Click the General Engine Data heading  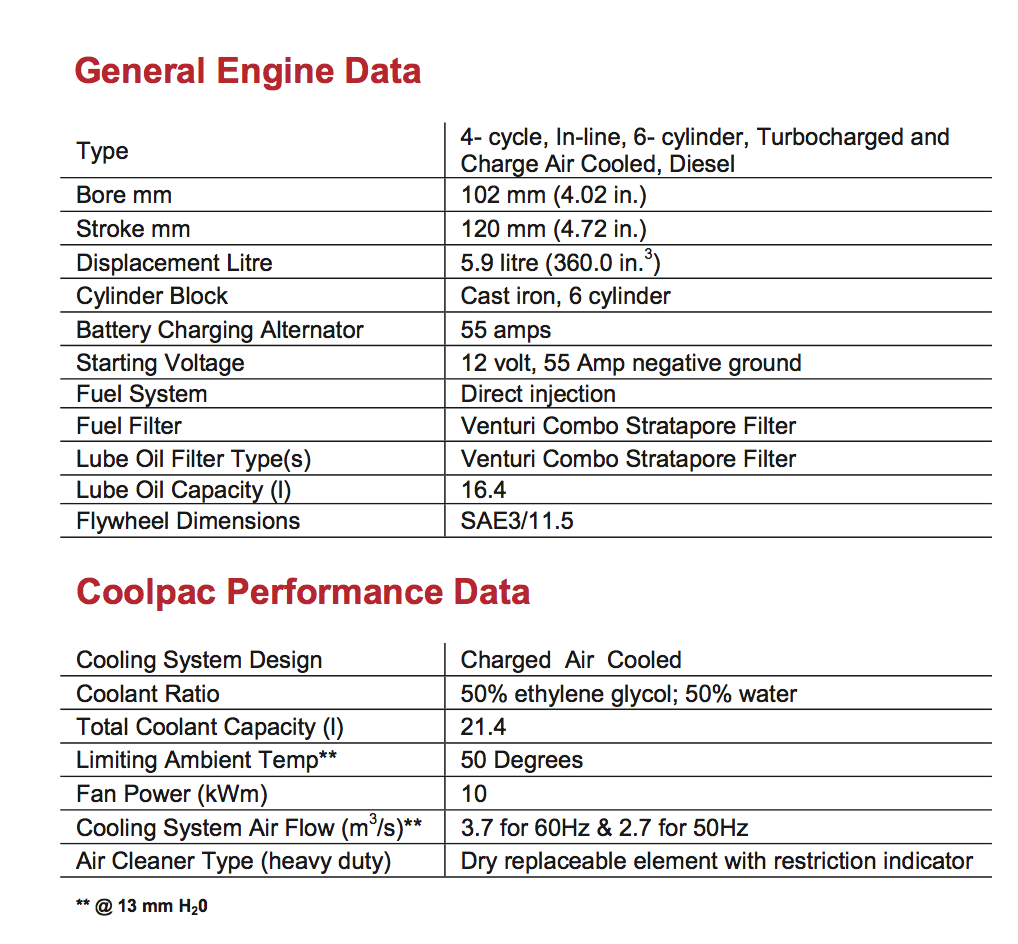tap(248, 71)
